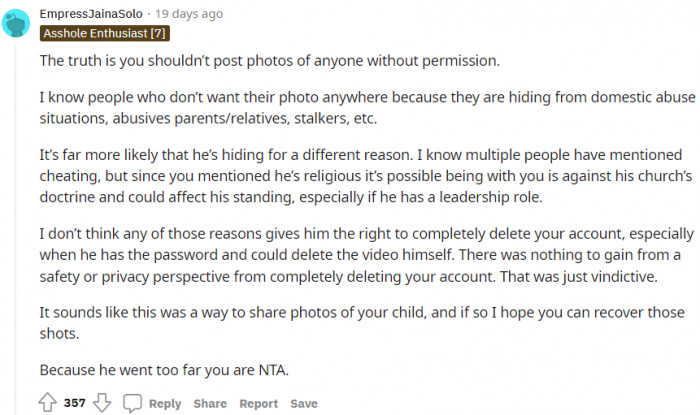Click the speech bubble reply icon

coord(132,403)
